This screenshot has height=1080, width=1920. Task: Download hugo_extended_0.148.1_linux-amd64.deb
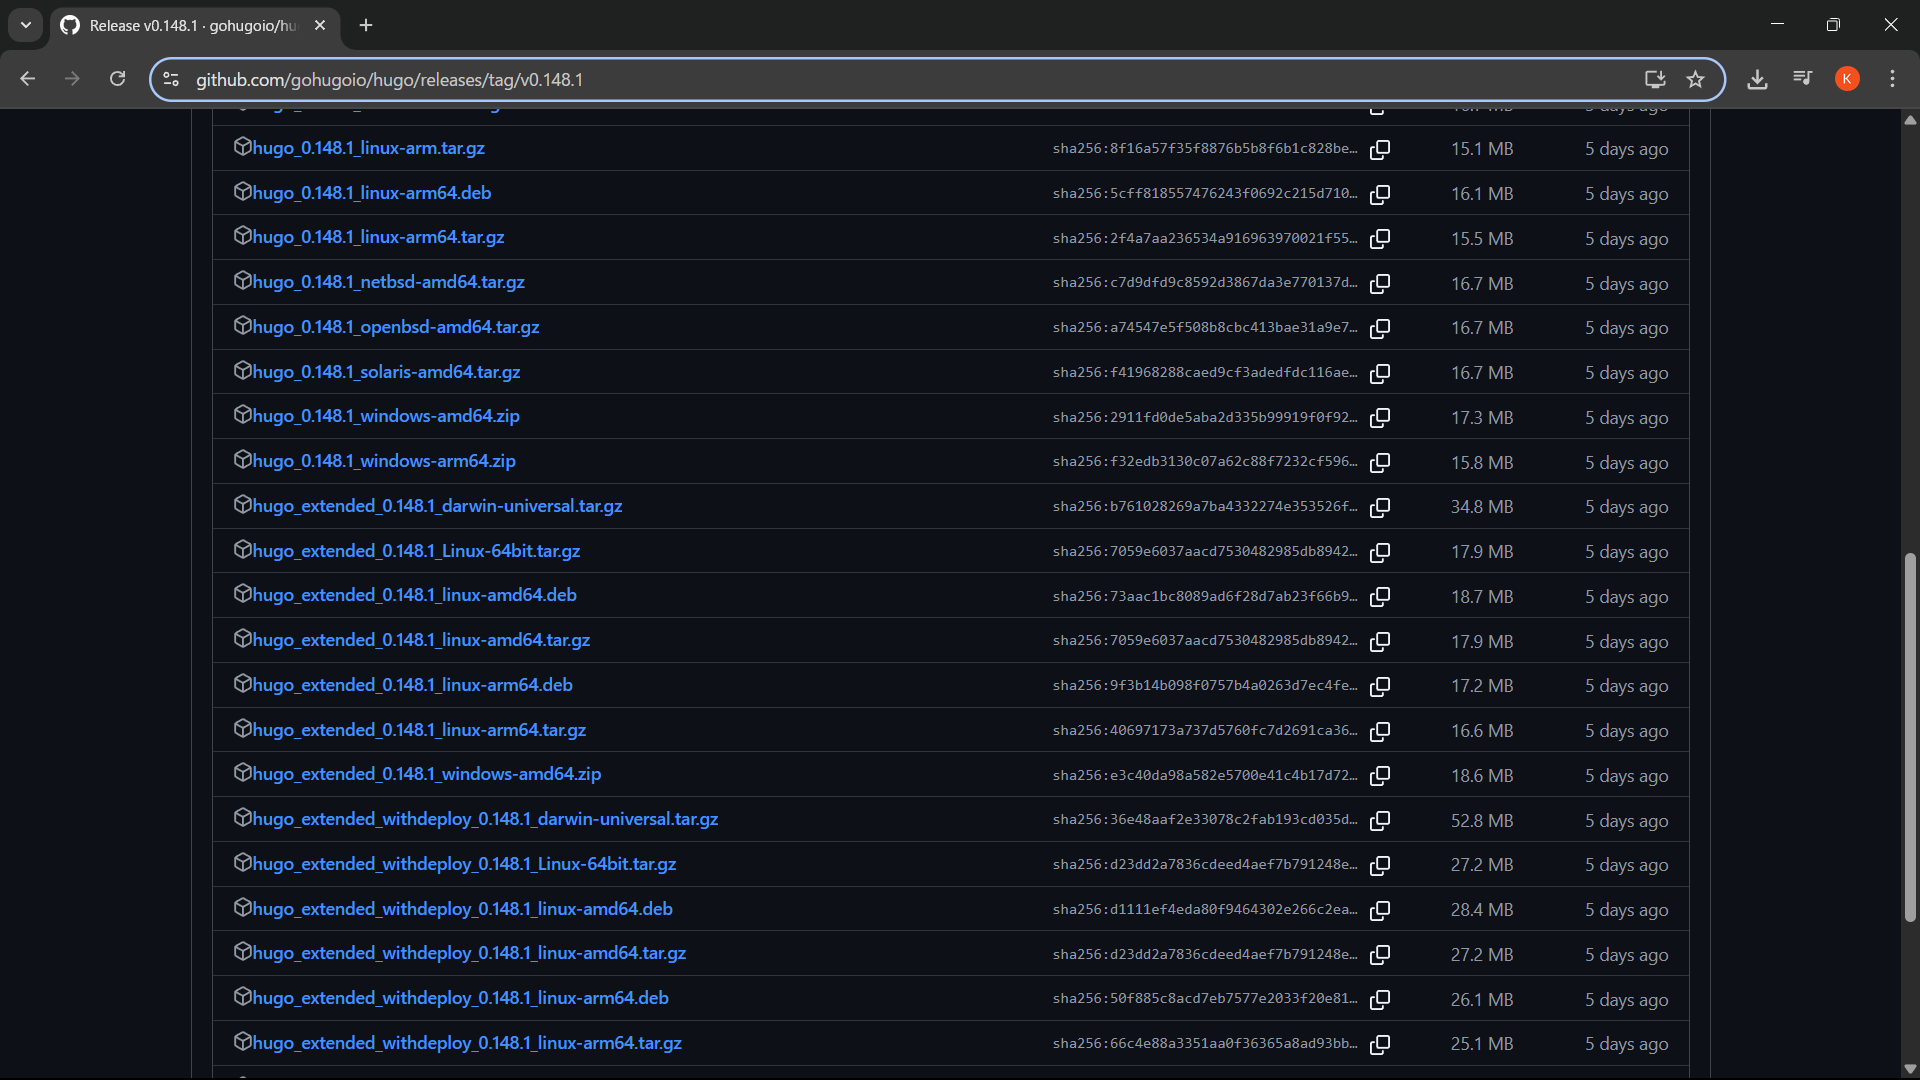click(414, 595)
